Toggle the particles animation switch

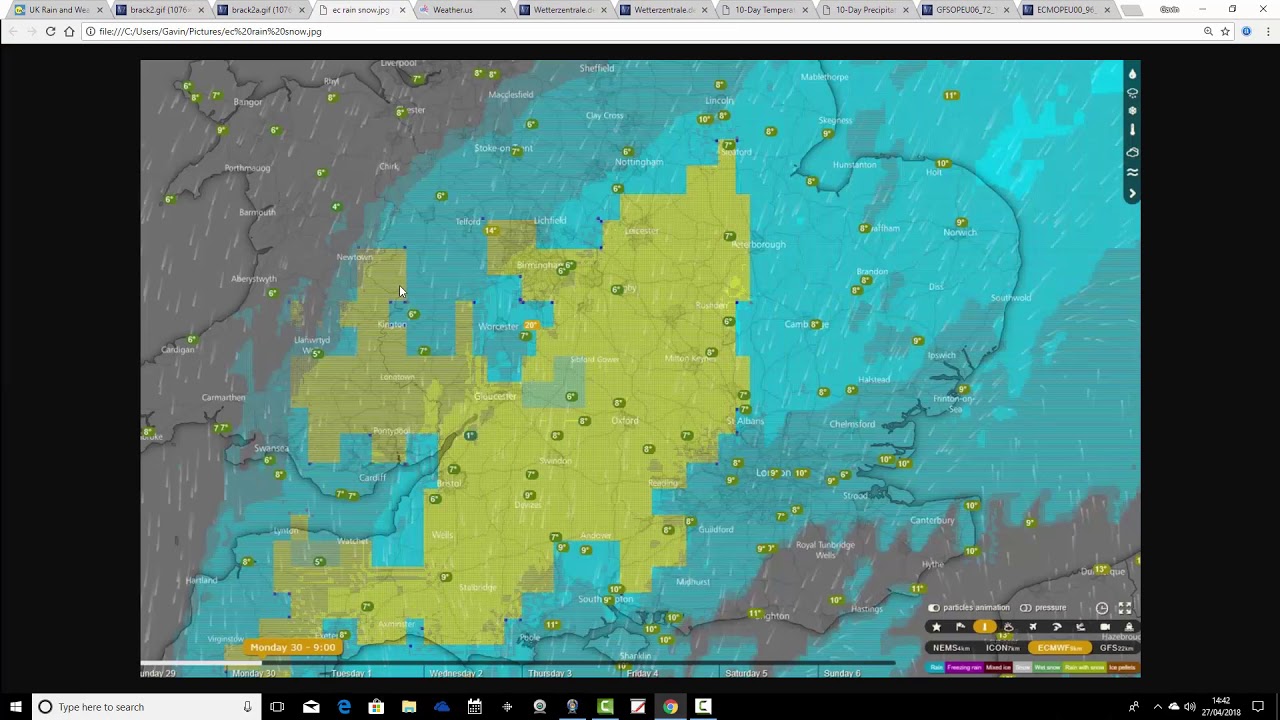pyautogui.click(x=934, y=608)
